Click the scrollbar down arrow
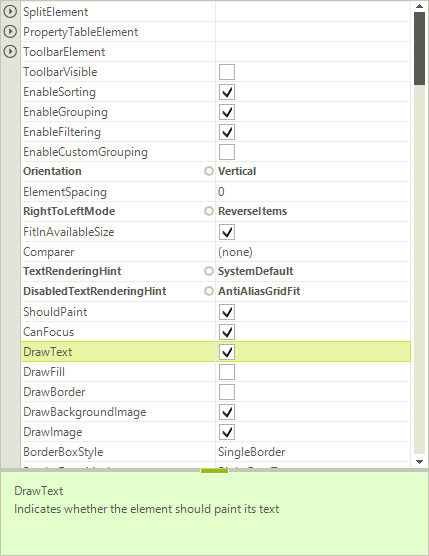429x556 pixels. (419, 462)
